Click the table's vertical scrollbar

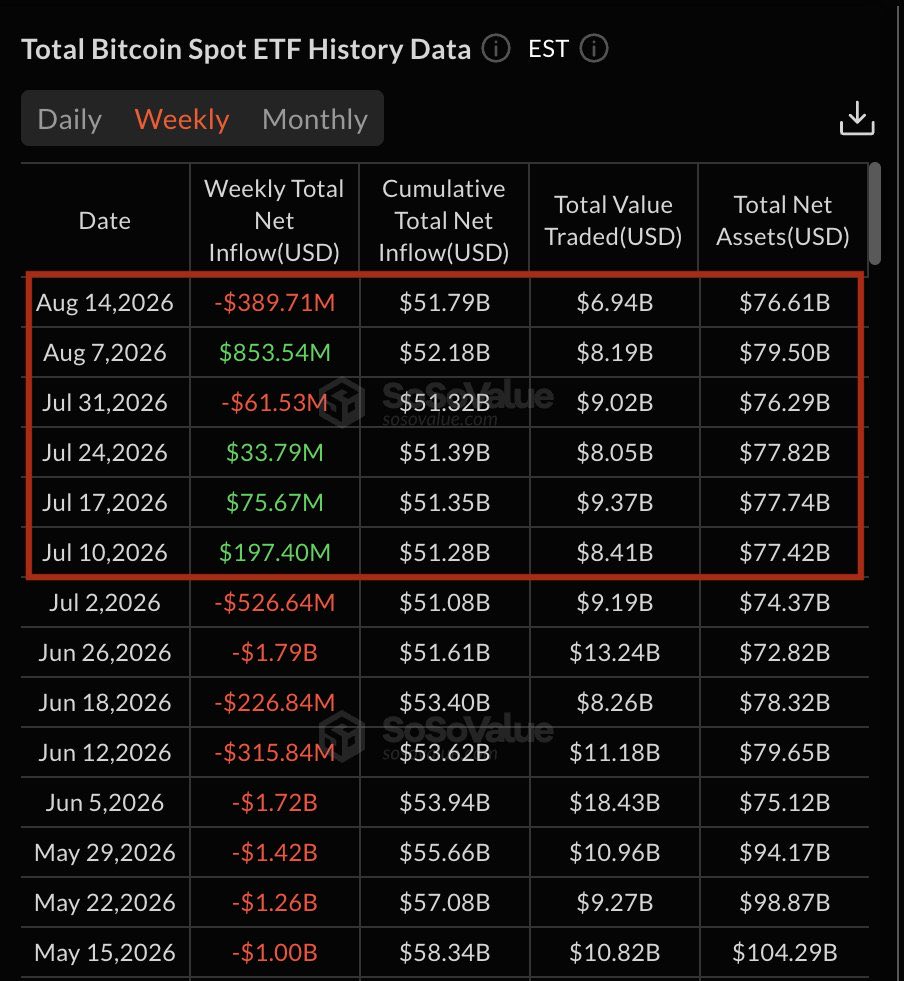coord(875,213)
